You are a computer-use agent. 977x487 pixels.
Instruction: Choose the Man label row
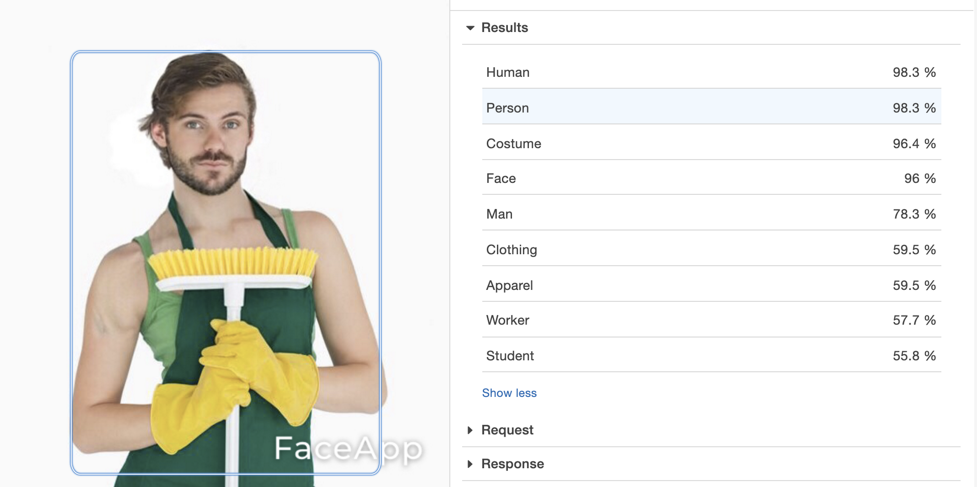pyautogui.click(x=711, y=214)
